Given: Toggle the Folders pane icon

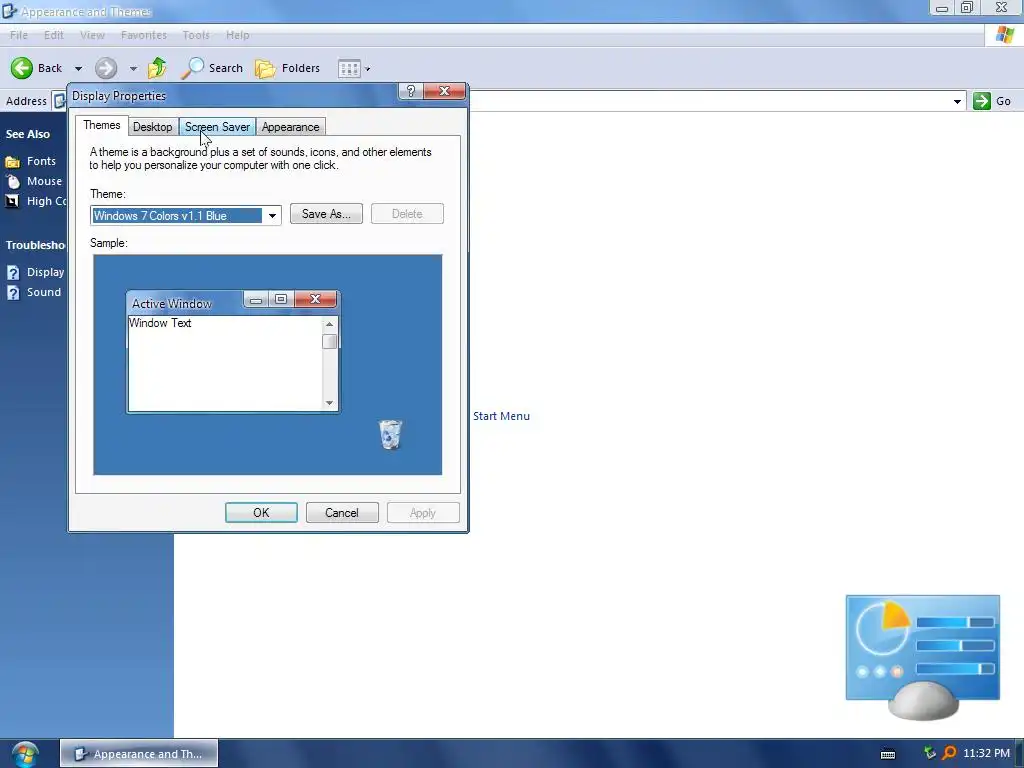Looking at the screenshot, I should pos(265,68).
